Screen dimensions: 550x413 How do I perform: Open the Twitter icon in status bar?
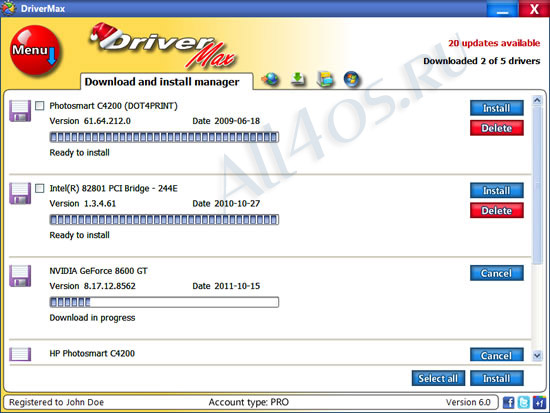[x=524, y=402]
